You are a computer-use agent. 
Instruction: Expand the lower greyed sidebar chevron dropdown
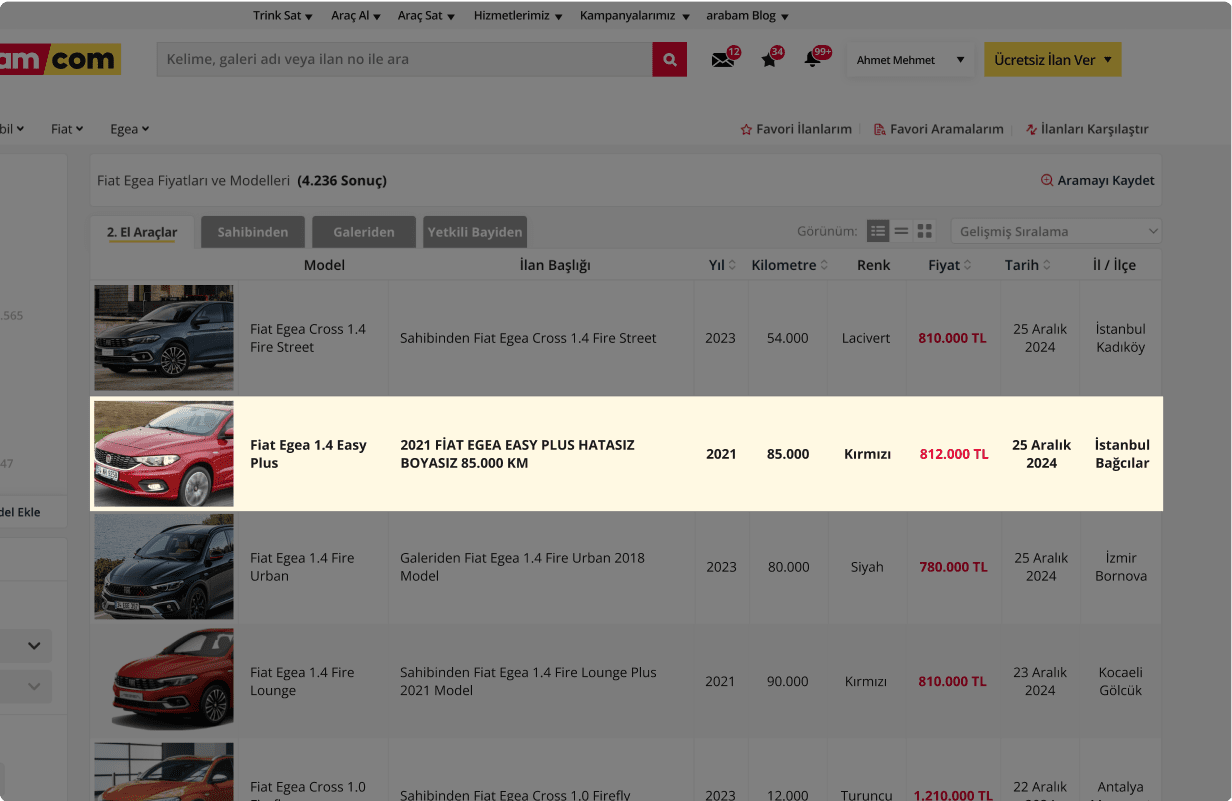tap(33, 686)
